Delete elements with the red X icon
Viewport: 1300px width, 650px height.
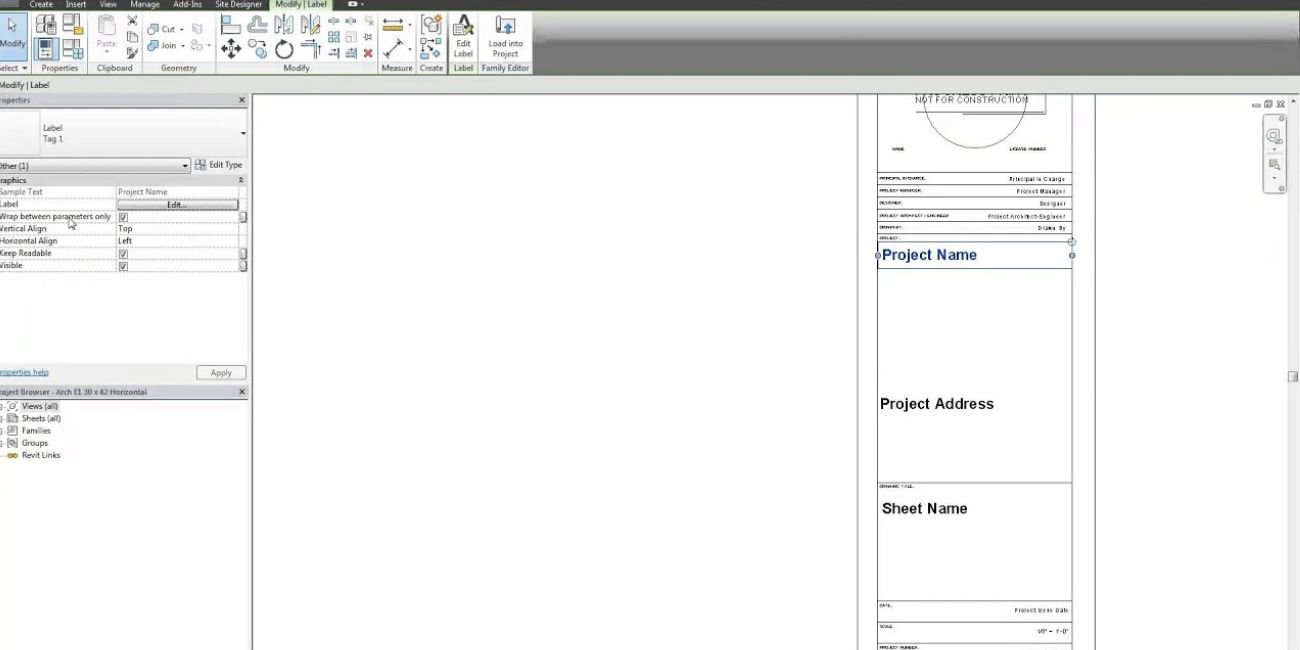click(367, 52)
